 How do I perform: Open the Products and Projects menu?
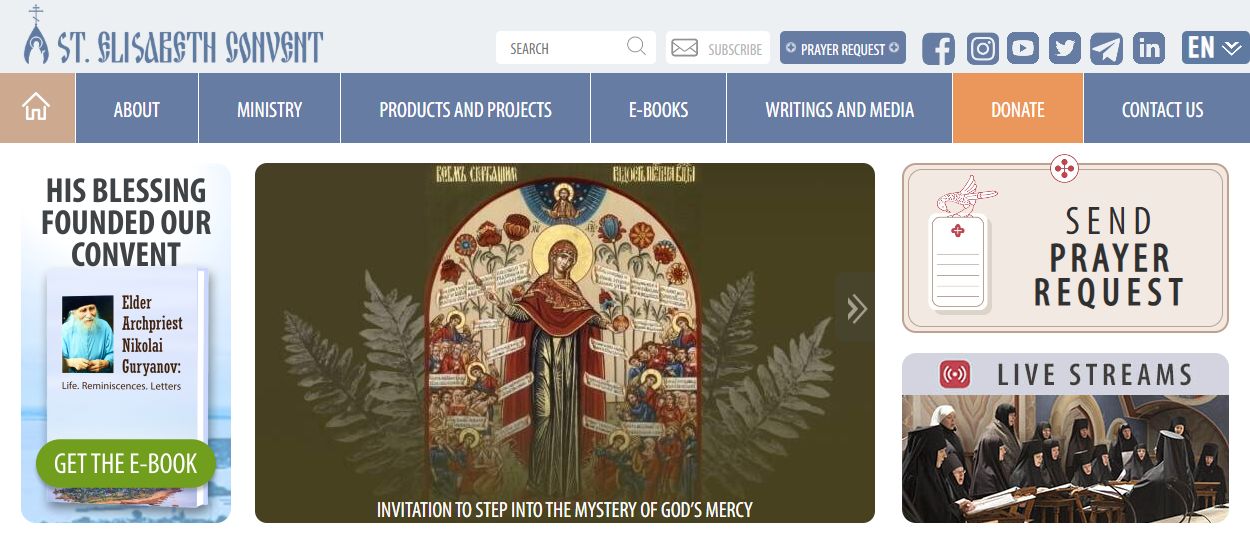click(x=466, y=109)
